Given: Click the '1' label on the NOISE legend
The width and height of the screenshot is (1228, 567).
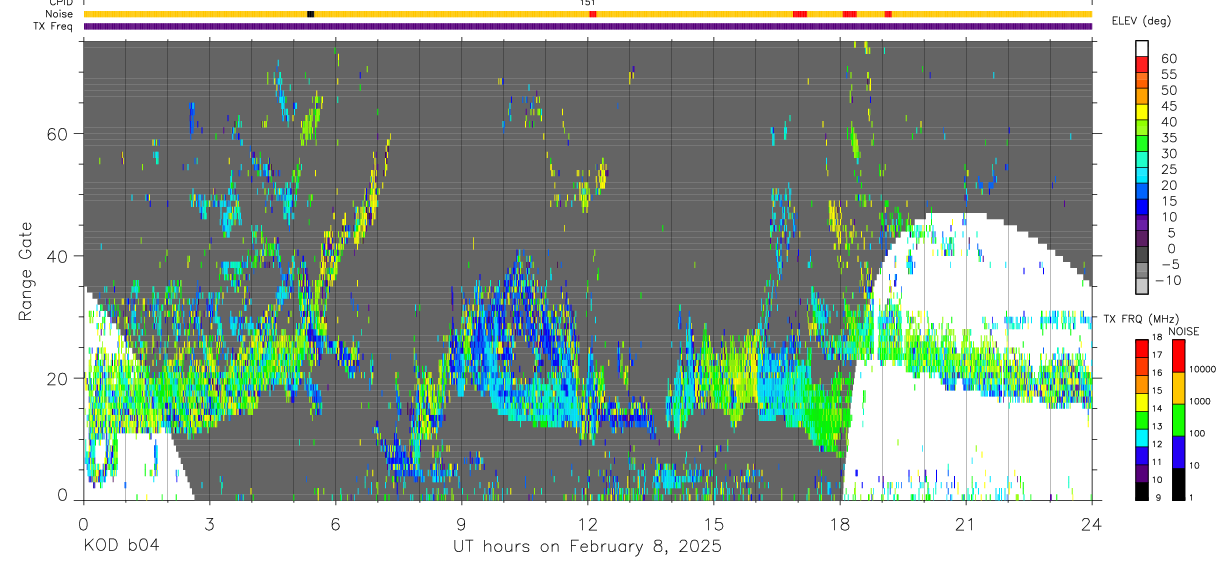Looking at the screenshot, I should pyautogui.click(x=1190, y=497).
